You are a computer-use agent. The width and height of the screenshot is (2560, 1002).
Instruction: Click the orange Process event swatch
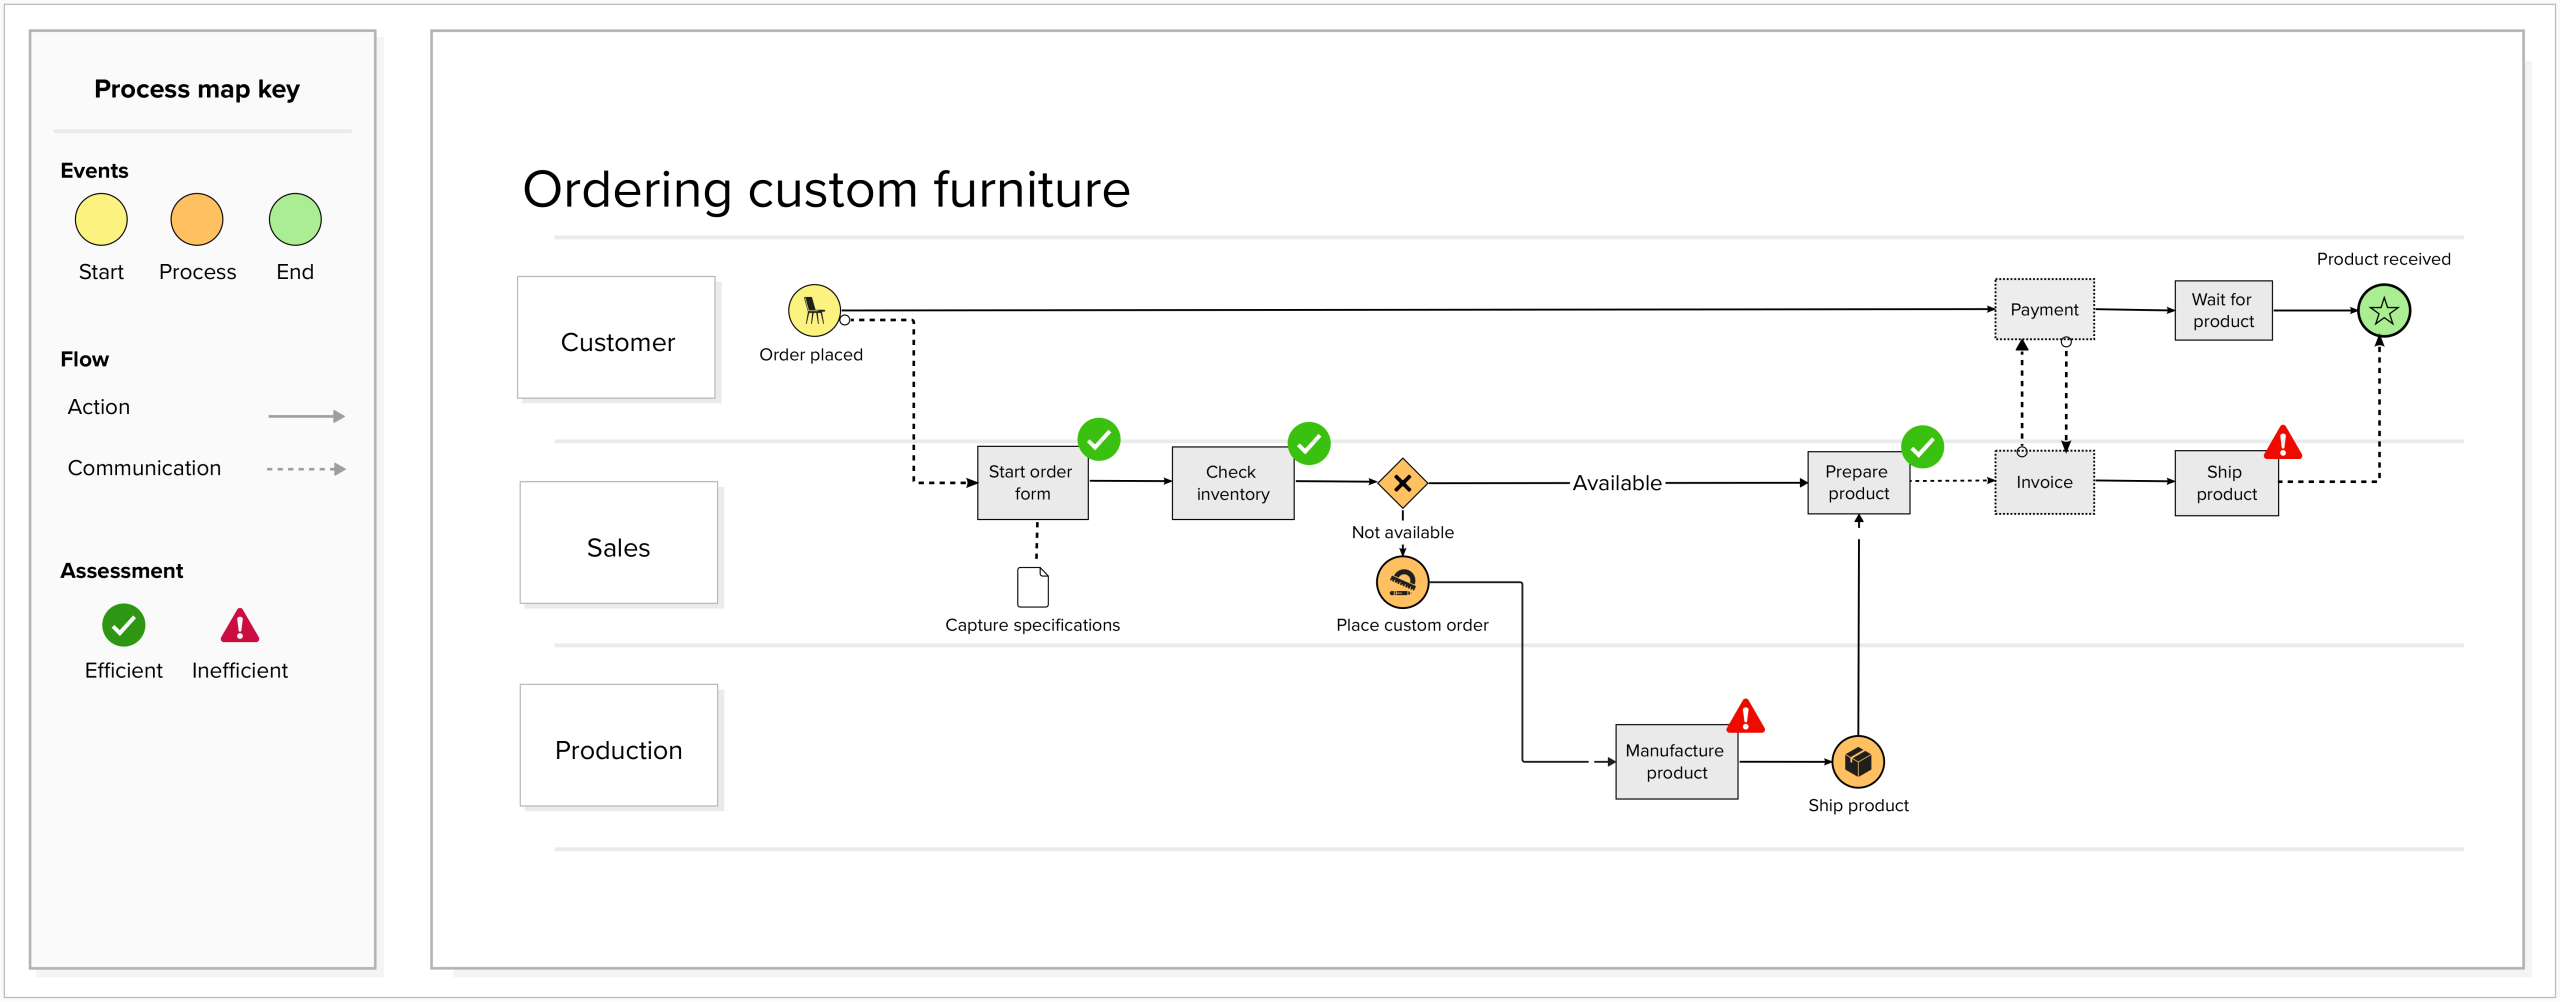197,220
